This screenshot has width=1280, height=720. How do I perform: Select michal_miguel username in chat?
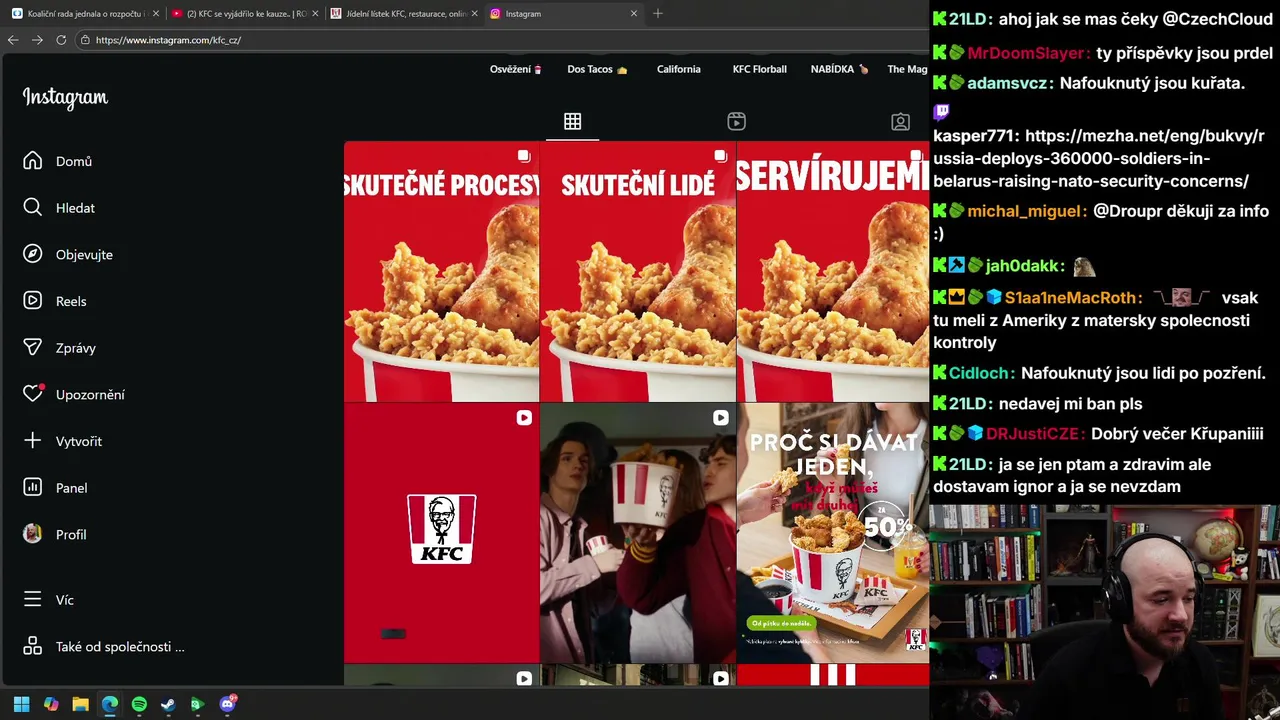click(x=1026, y=211)
